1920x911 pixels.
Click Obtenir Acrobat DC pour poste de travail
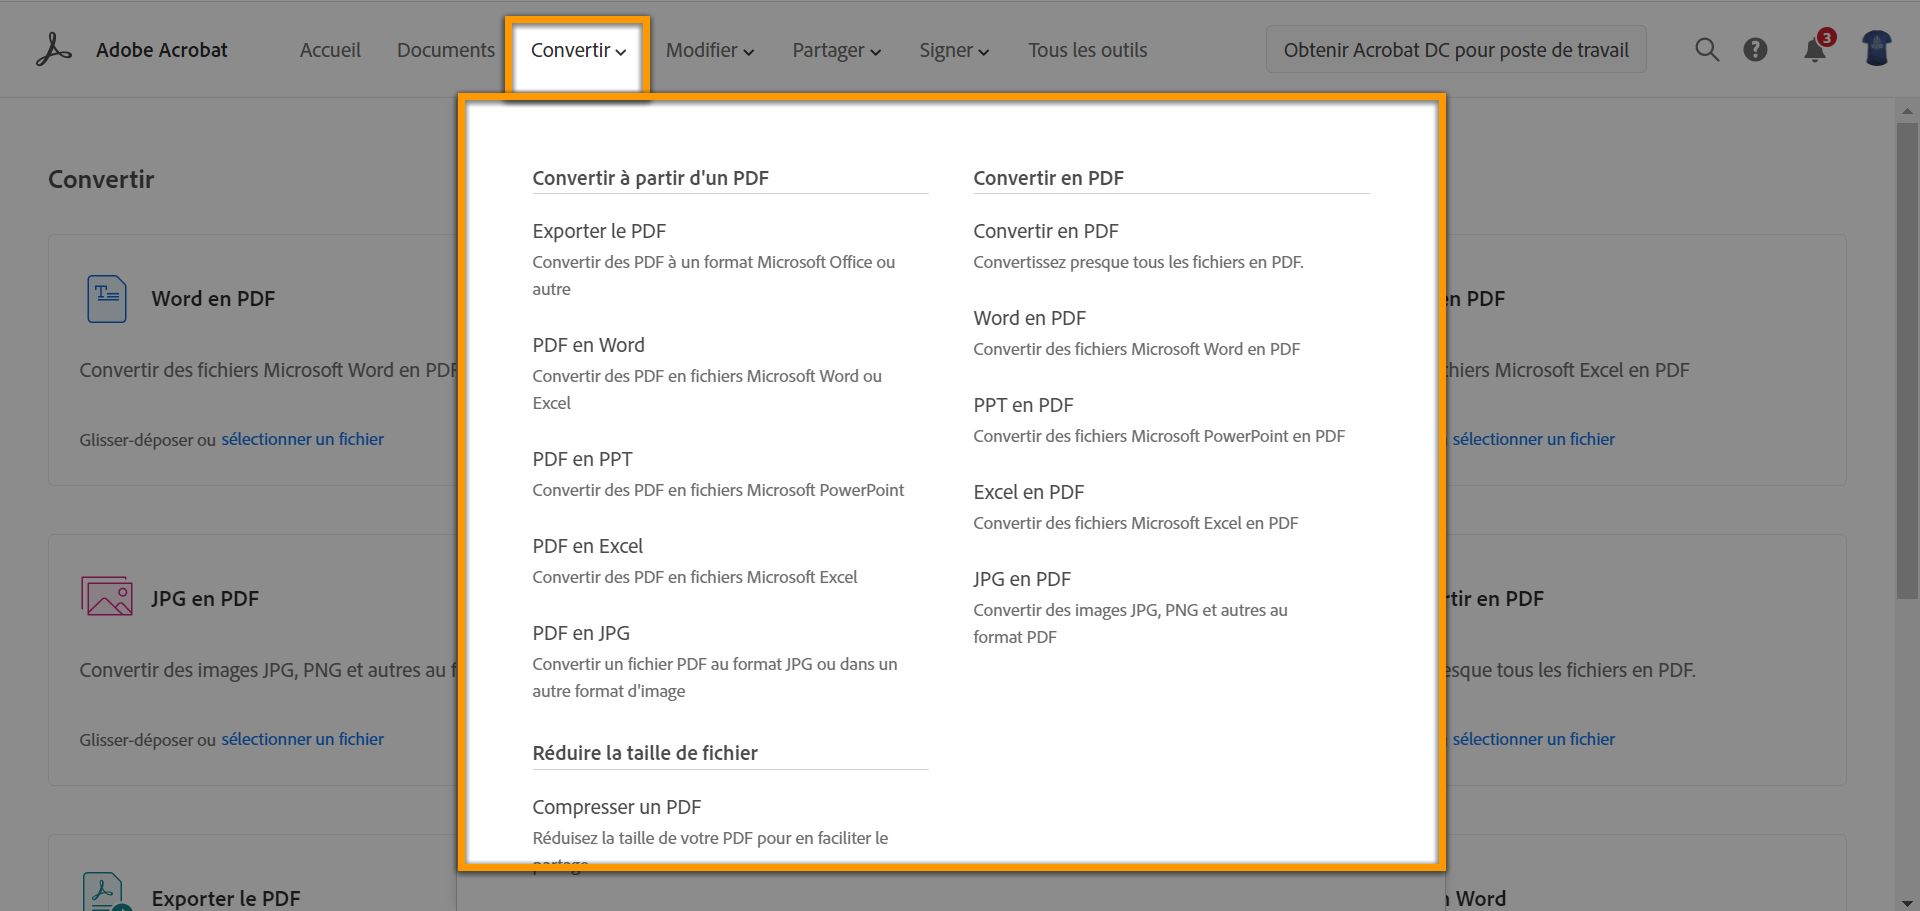click(1456, 50)
